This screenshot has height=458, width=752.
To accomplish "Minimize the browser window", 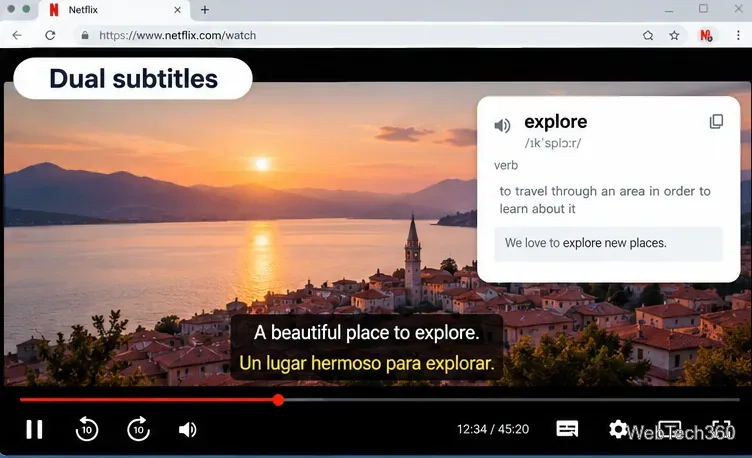I will [669, 10].
